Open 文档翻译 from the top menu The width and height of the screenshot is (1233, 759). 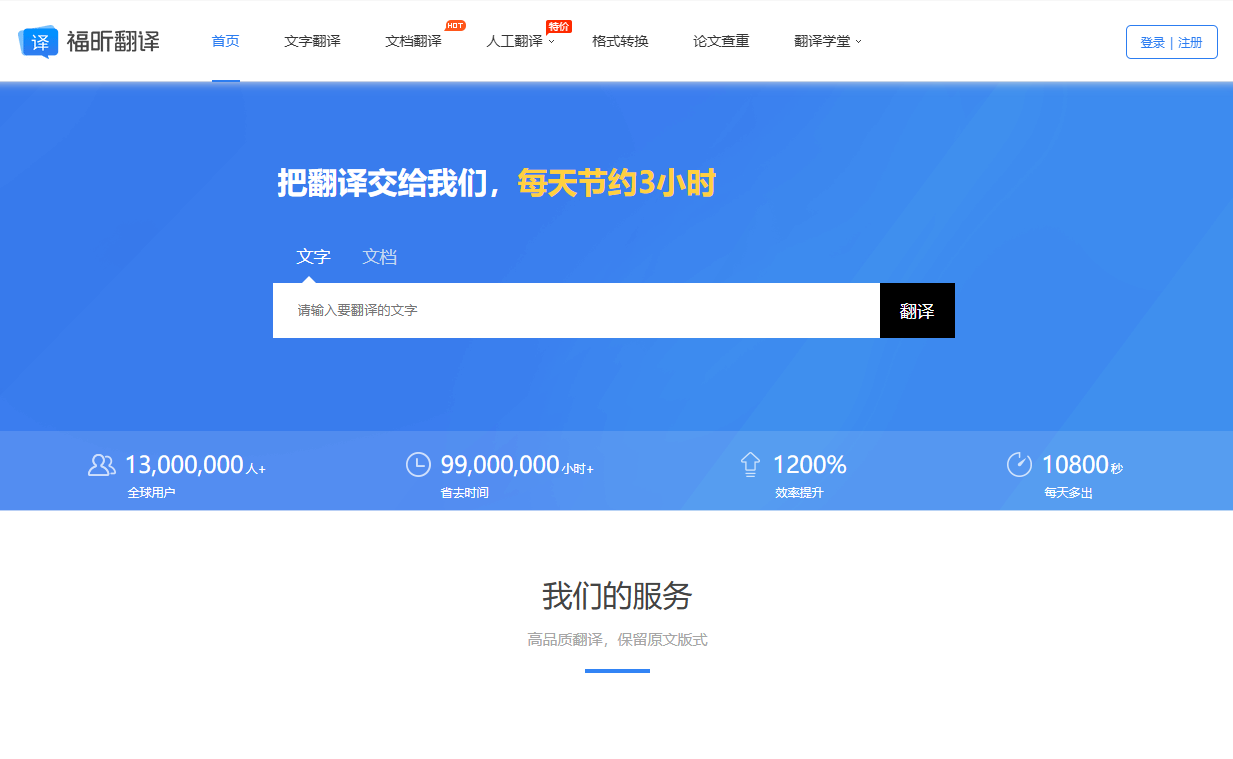413,41
